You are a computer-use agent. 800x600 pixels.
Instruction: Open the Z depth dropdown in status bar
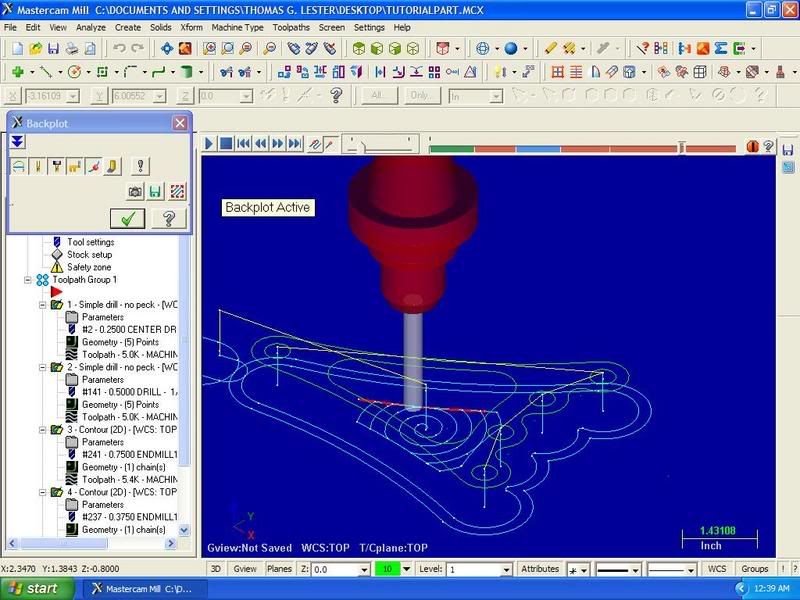tap(364, 569)
